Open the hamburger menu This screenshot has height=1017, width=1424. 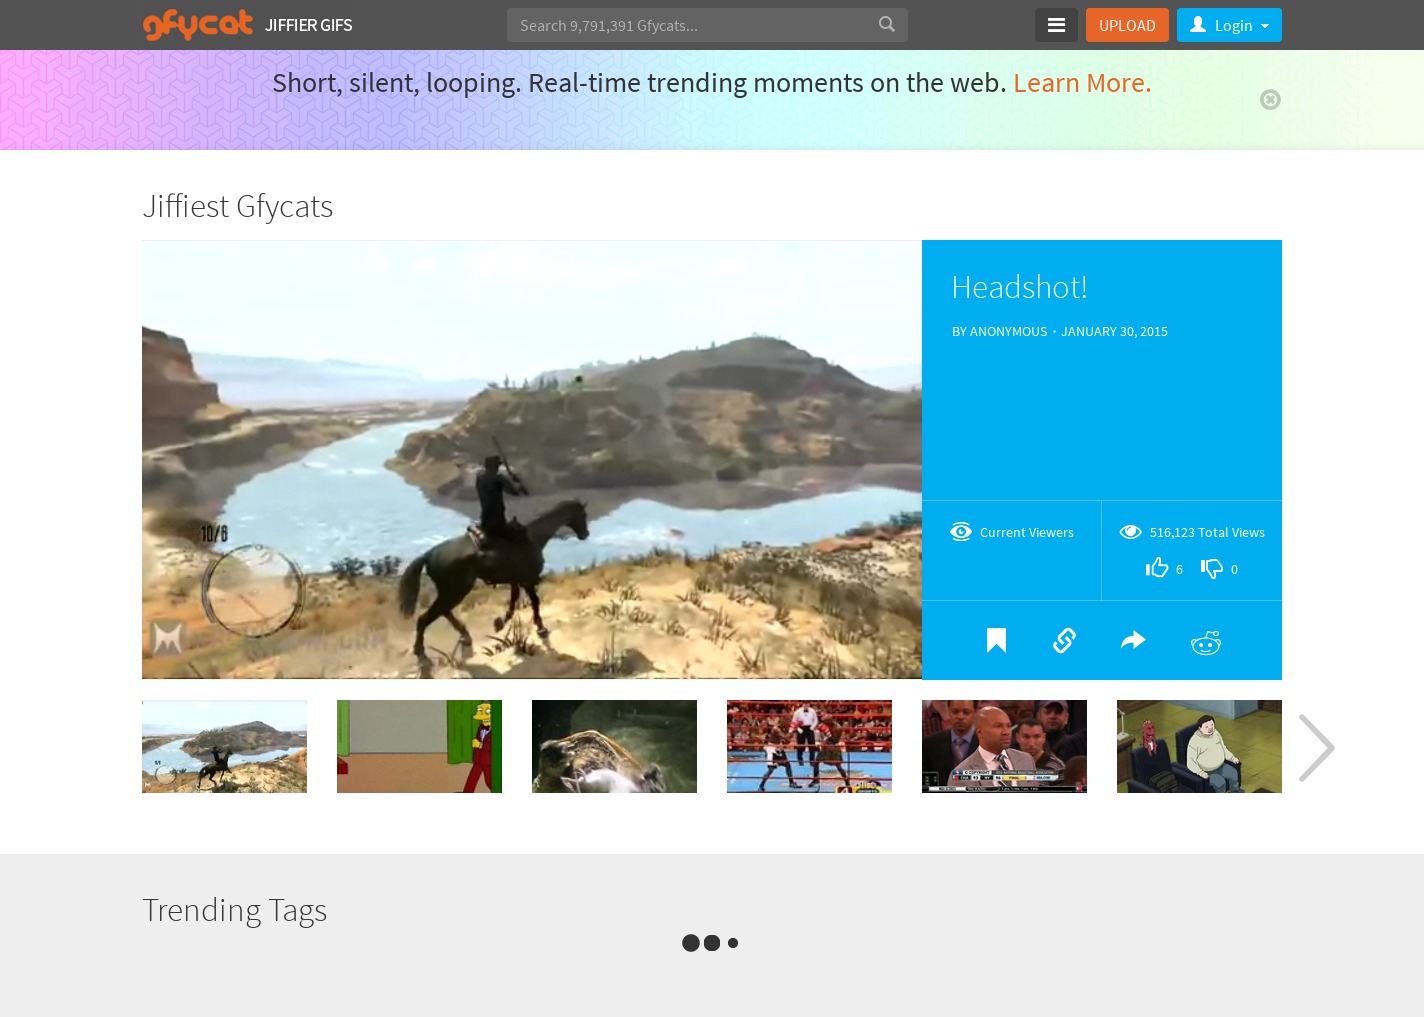pyautogui.click(x=1056, y=25)
